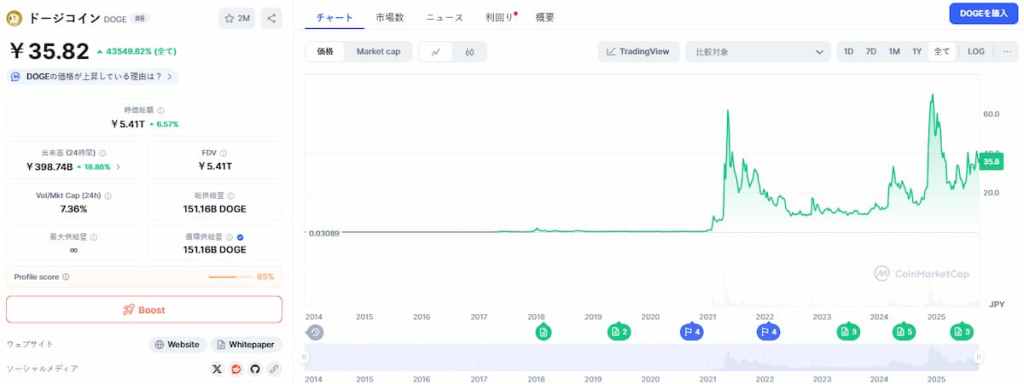This screenshot has width=1024, height=384.
Task: Grab the right handle of range selector
Action: pos(978,357)
